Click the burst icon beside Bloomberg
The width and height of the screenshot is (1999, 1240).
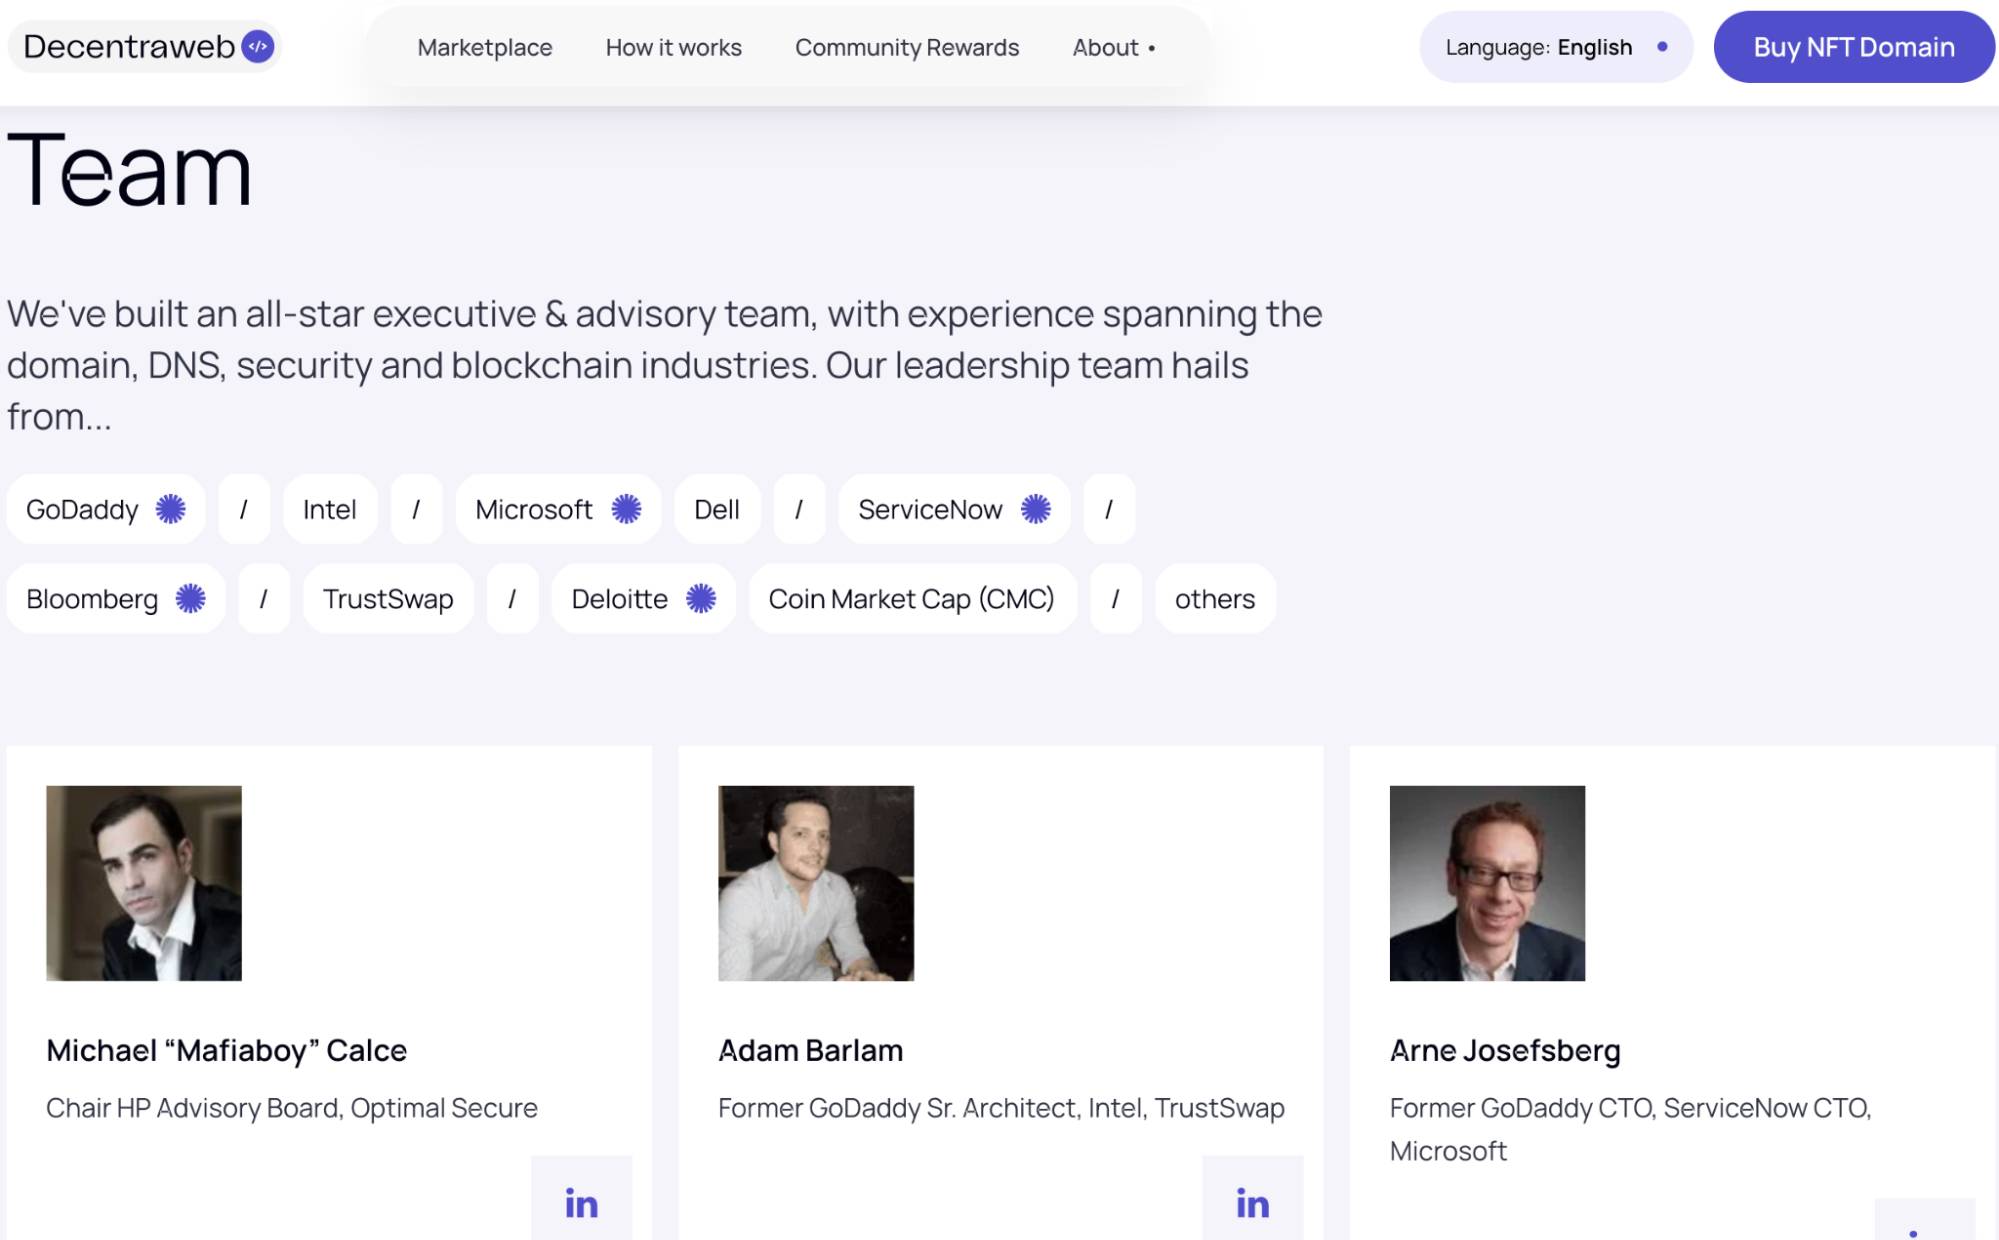coord(187,598)
